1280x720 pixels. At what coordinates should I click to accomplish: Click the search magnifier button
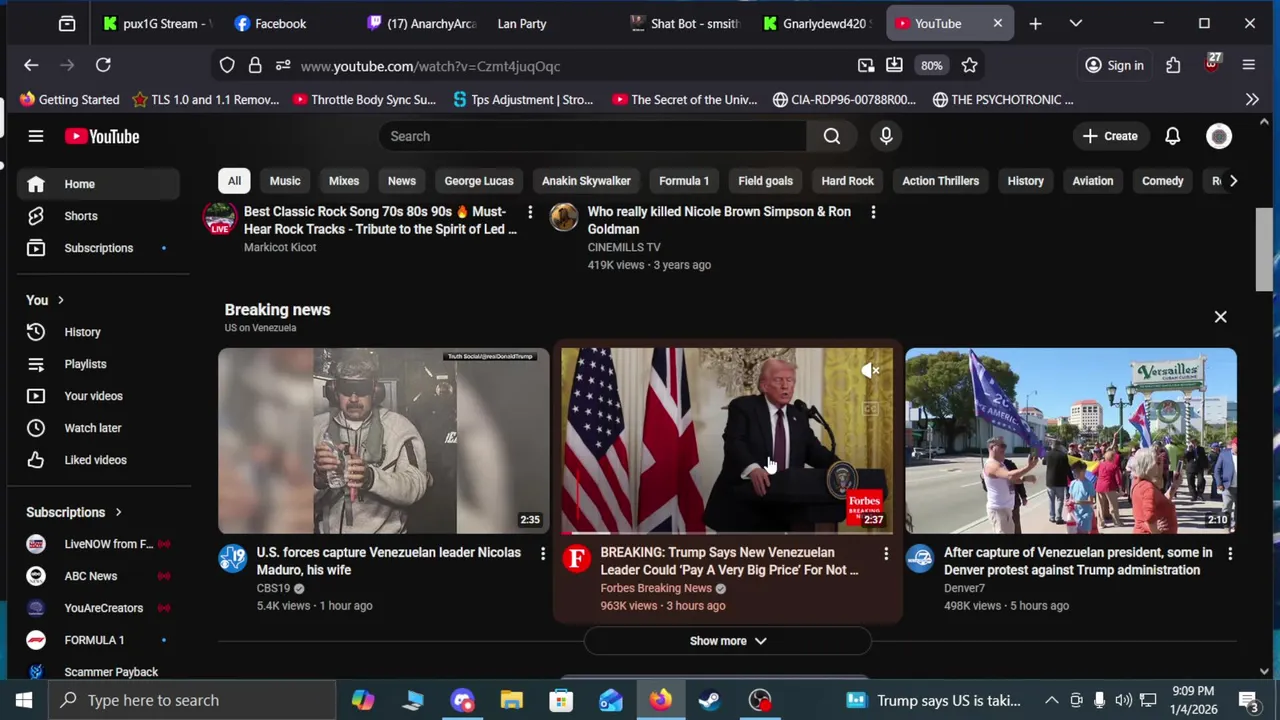(x=832, y=136)
